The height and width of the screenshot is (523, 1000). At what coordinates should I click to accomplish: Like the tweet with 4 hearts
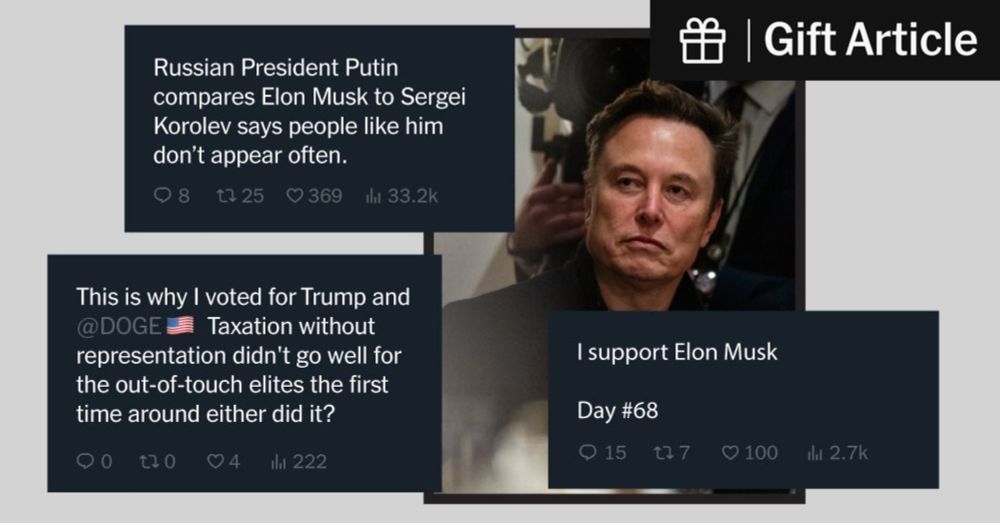(x=216, y=461)
